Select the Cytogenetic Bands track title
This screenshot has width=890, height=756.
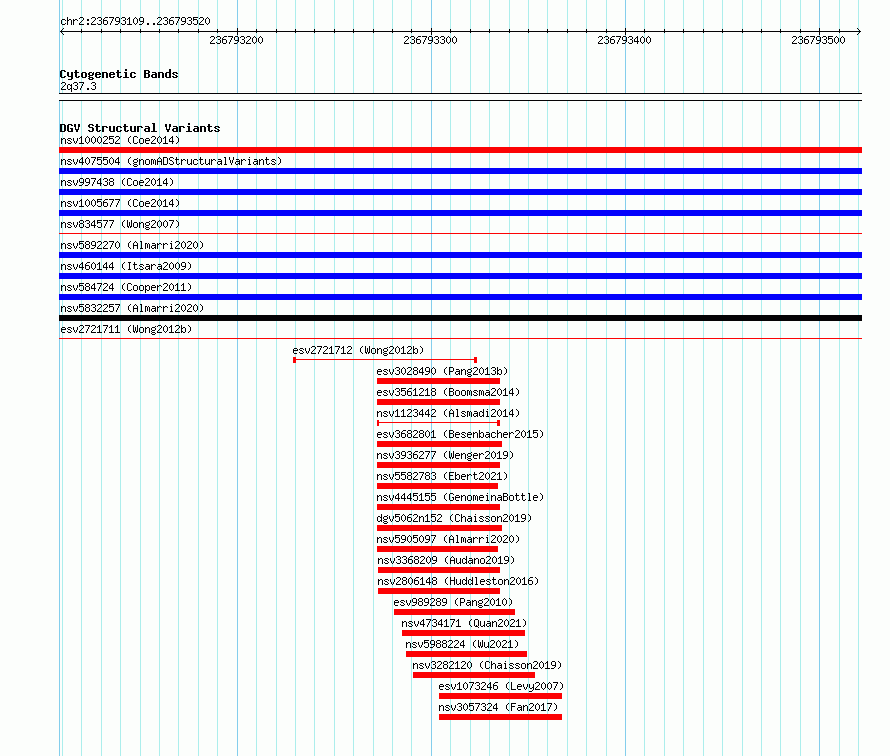coord(119,74)
